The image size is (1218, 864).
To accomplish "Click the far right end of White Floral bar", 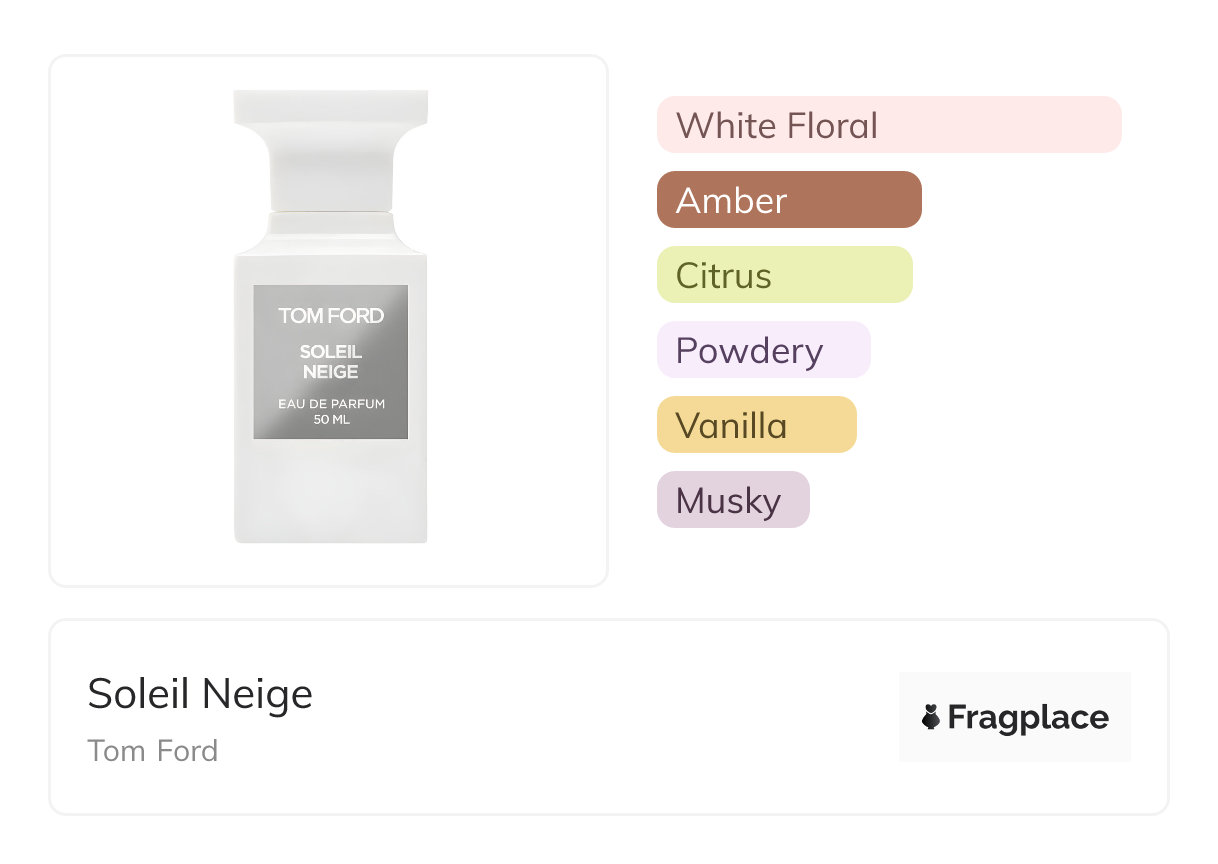I will tap(1110, 125).
